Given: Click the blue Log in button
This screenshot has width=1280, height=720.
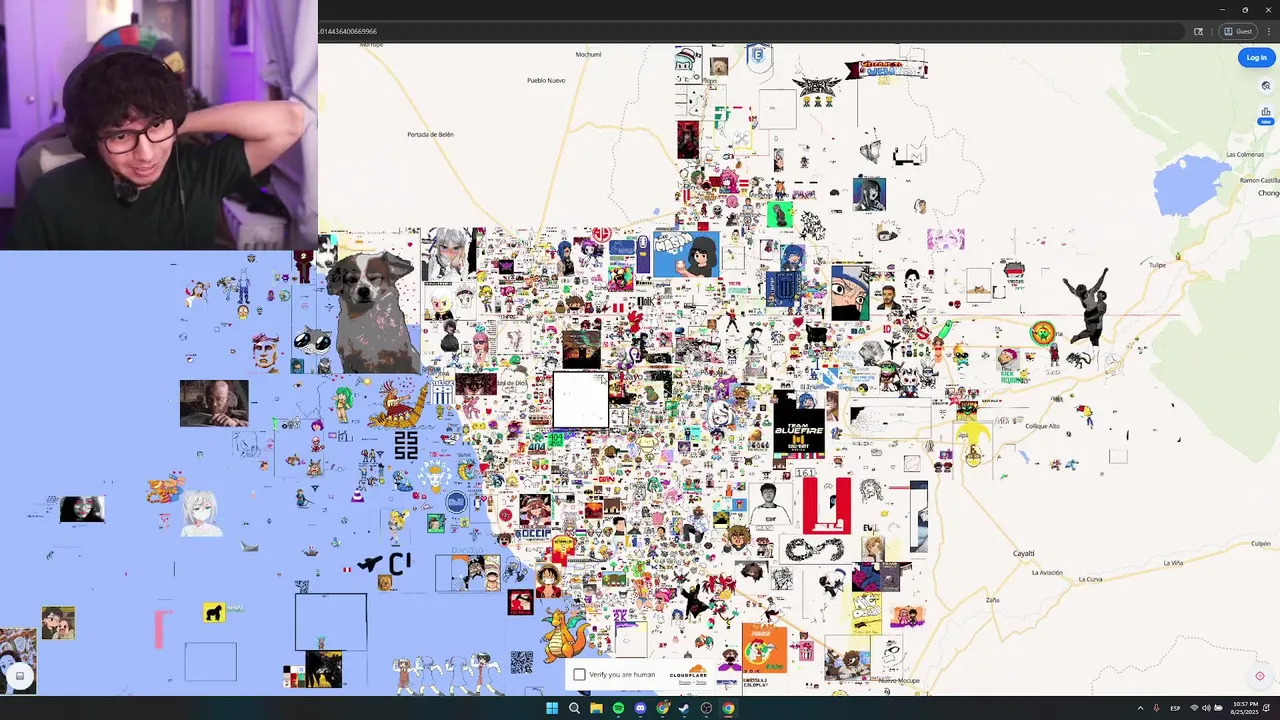Looking at the screenshot, I should [1256, 58].
